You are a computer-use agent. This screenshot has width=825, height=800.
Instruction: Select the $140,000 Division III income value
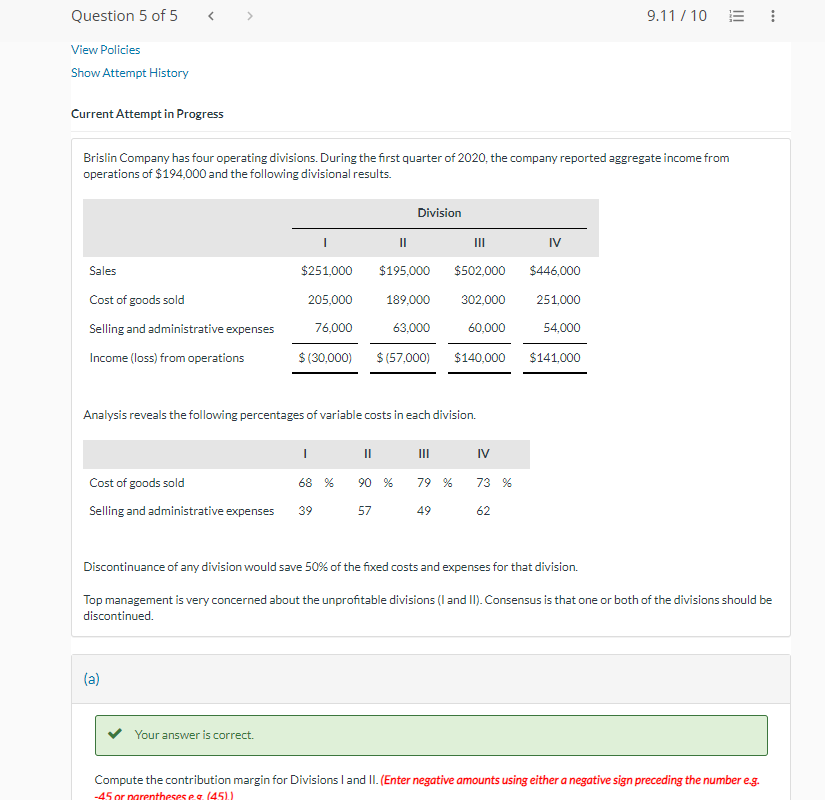coord(479,357)
